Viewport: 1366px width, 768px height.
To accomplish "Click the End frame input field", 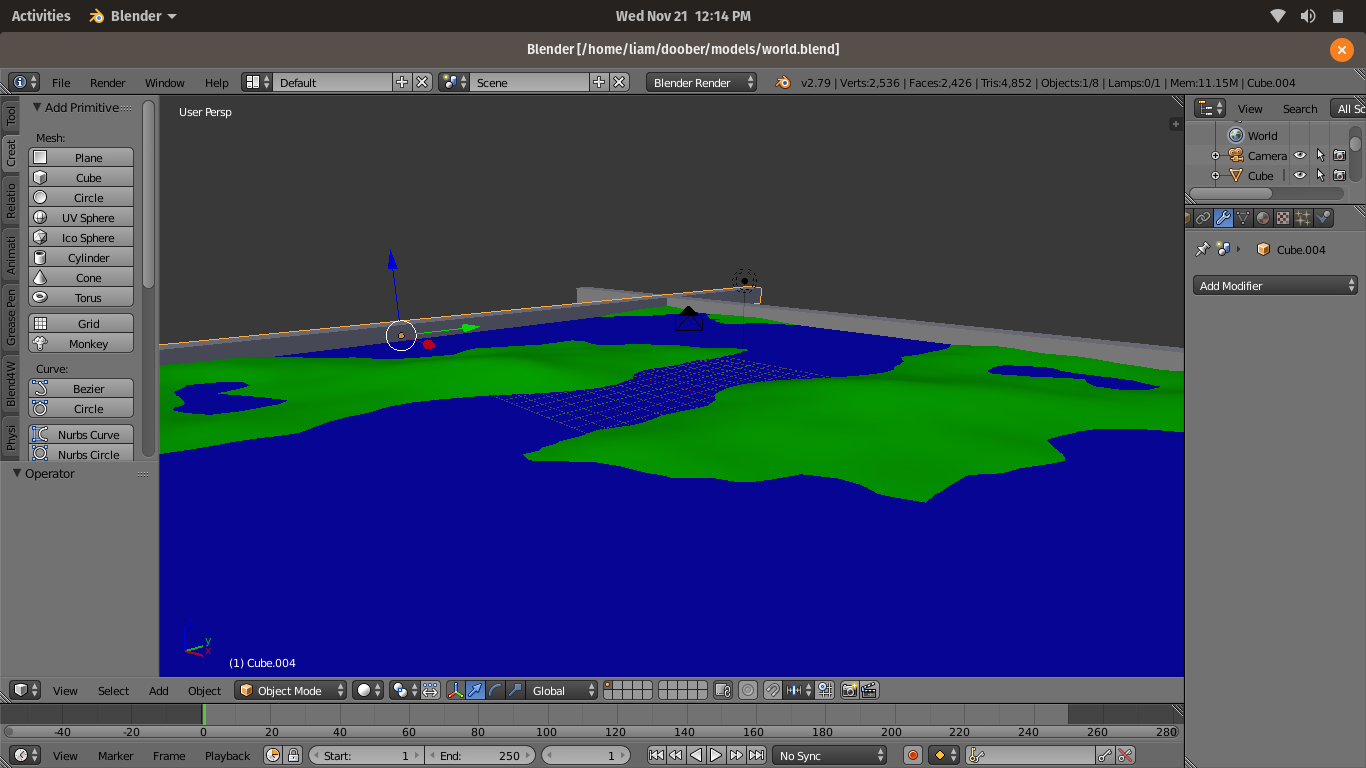I will [480, 756].
